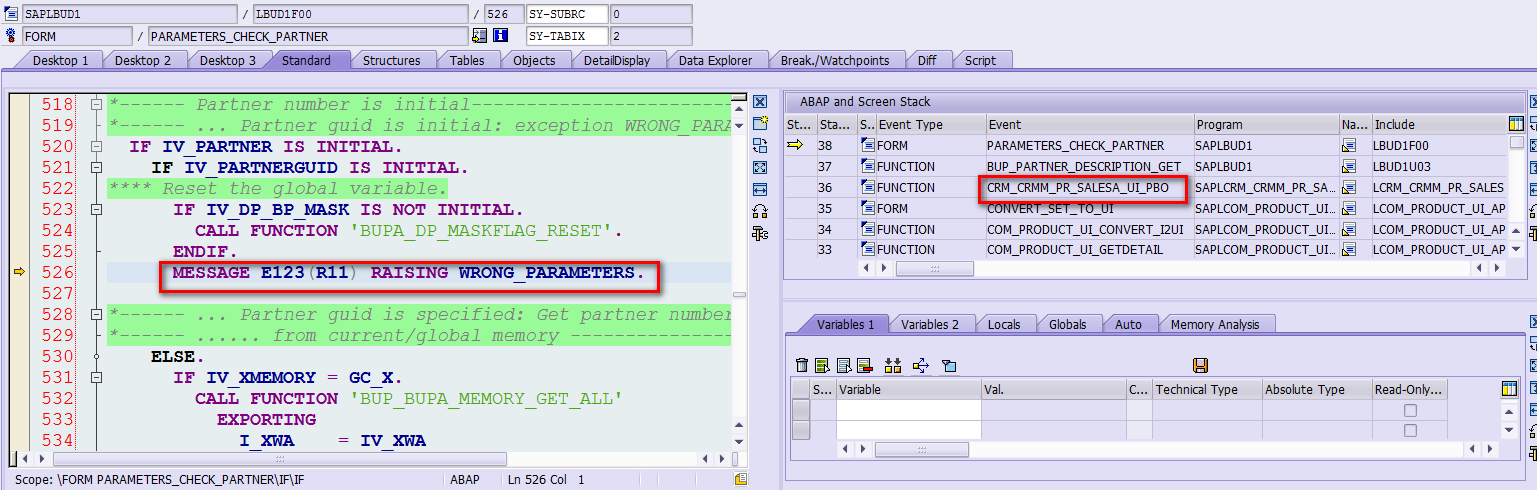This screenshot has width=1537, height=490.
Task: Click the new tool icon beside source editor
Action: (x=760, y=123)
